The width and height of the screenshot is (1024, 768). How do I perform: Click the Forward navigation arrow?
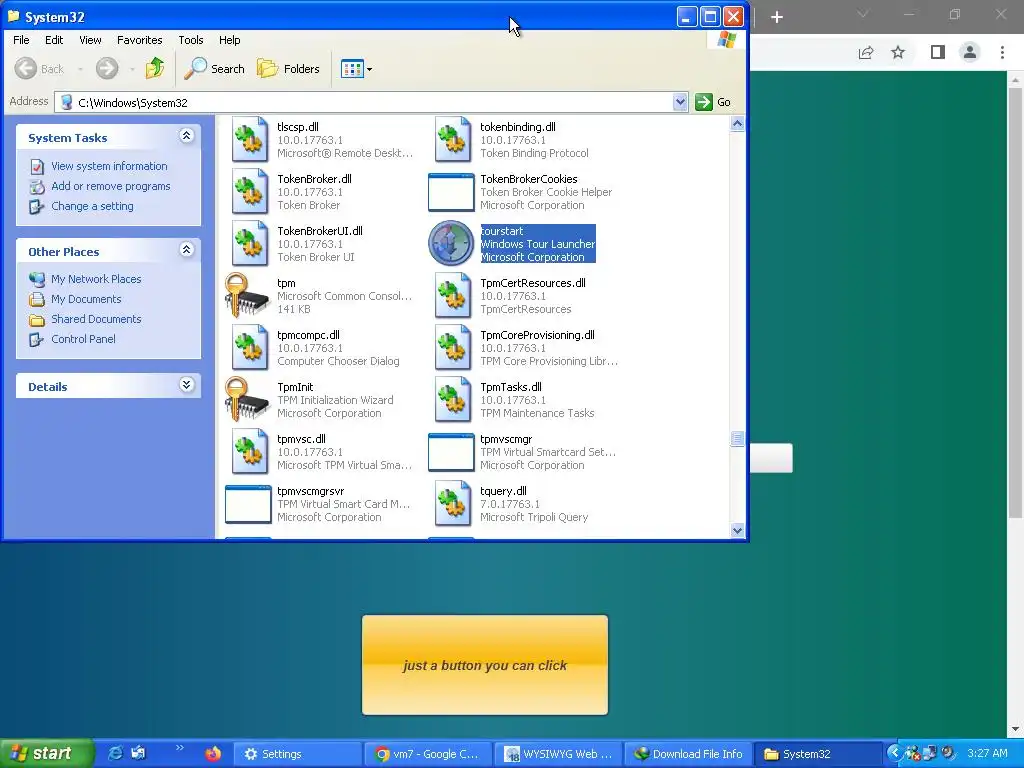(x=107, y=69)
